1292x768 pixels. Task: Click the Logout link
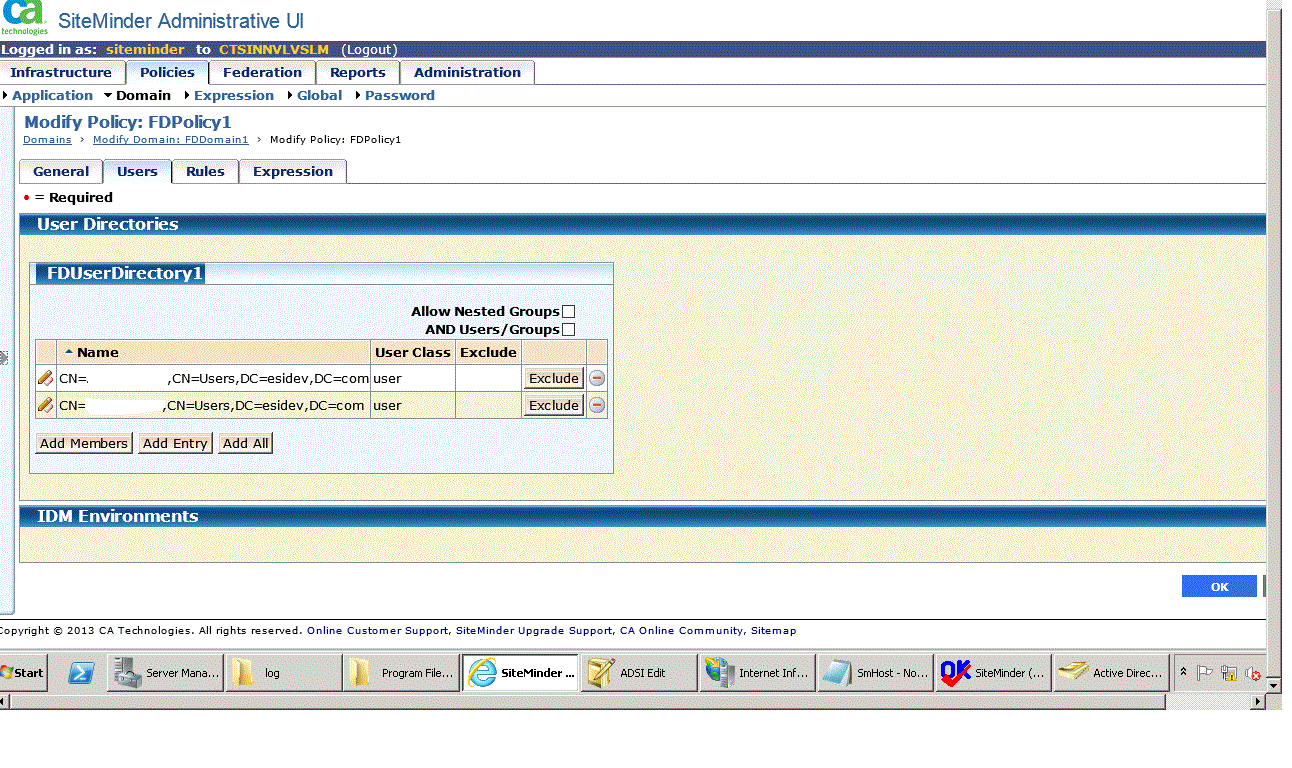point(369,49)
